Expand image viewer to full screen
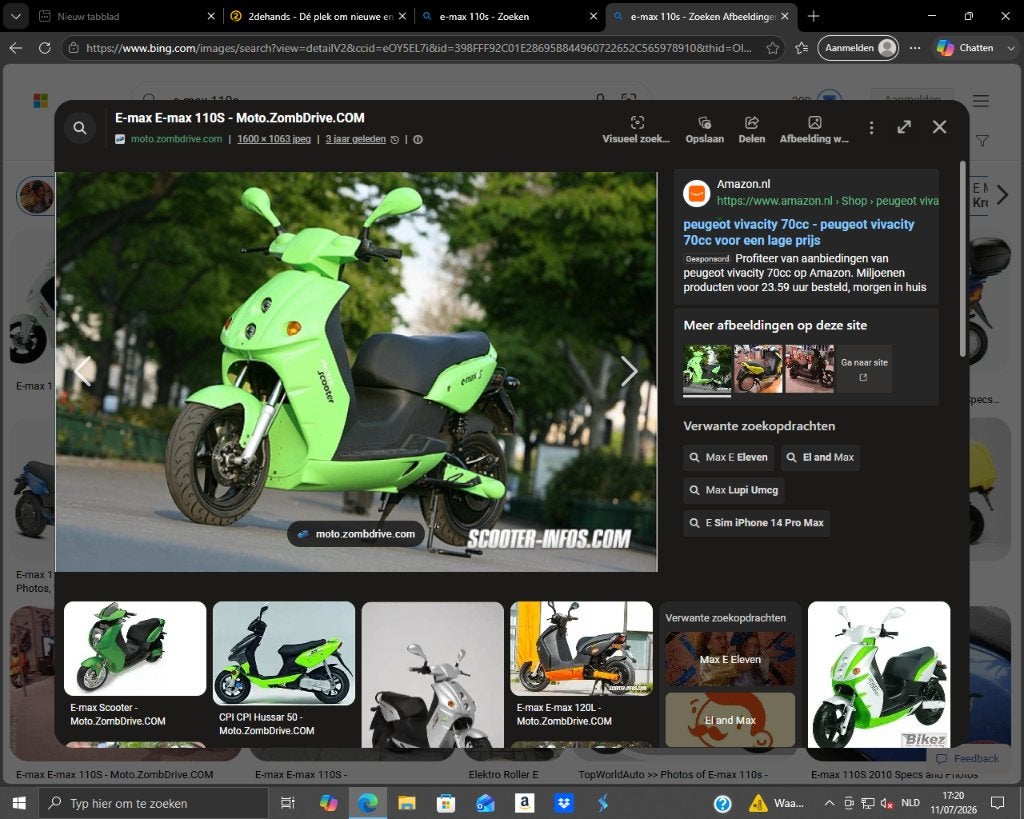Image resolution: width=1024 pixels, height=819 pixels. click(904, 127)
